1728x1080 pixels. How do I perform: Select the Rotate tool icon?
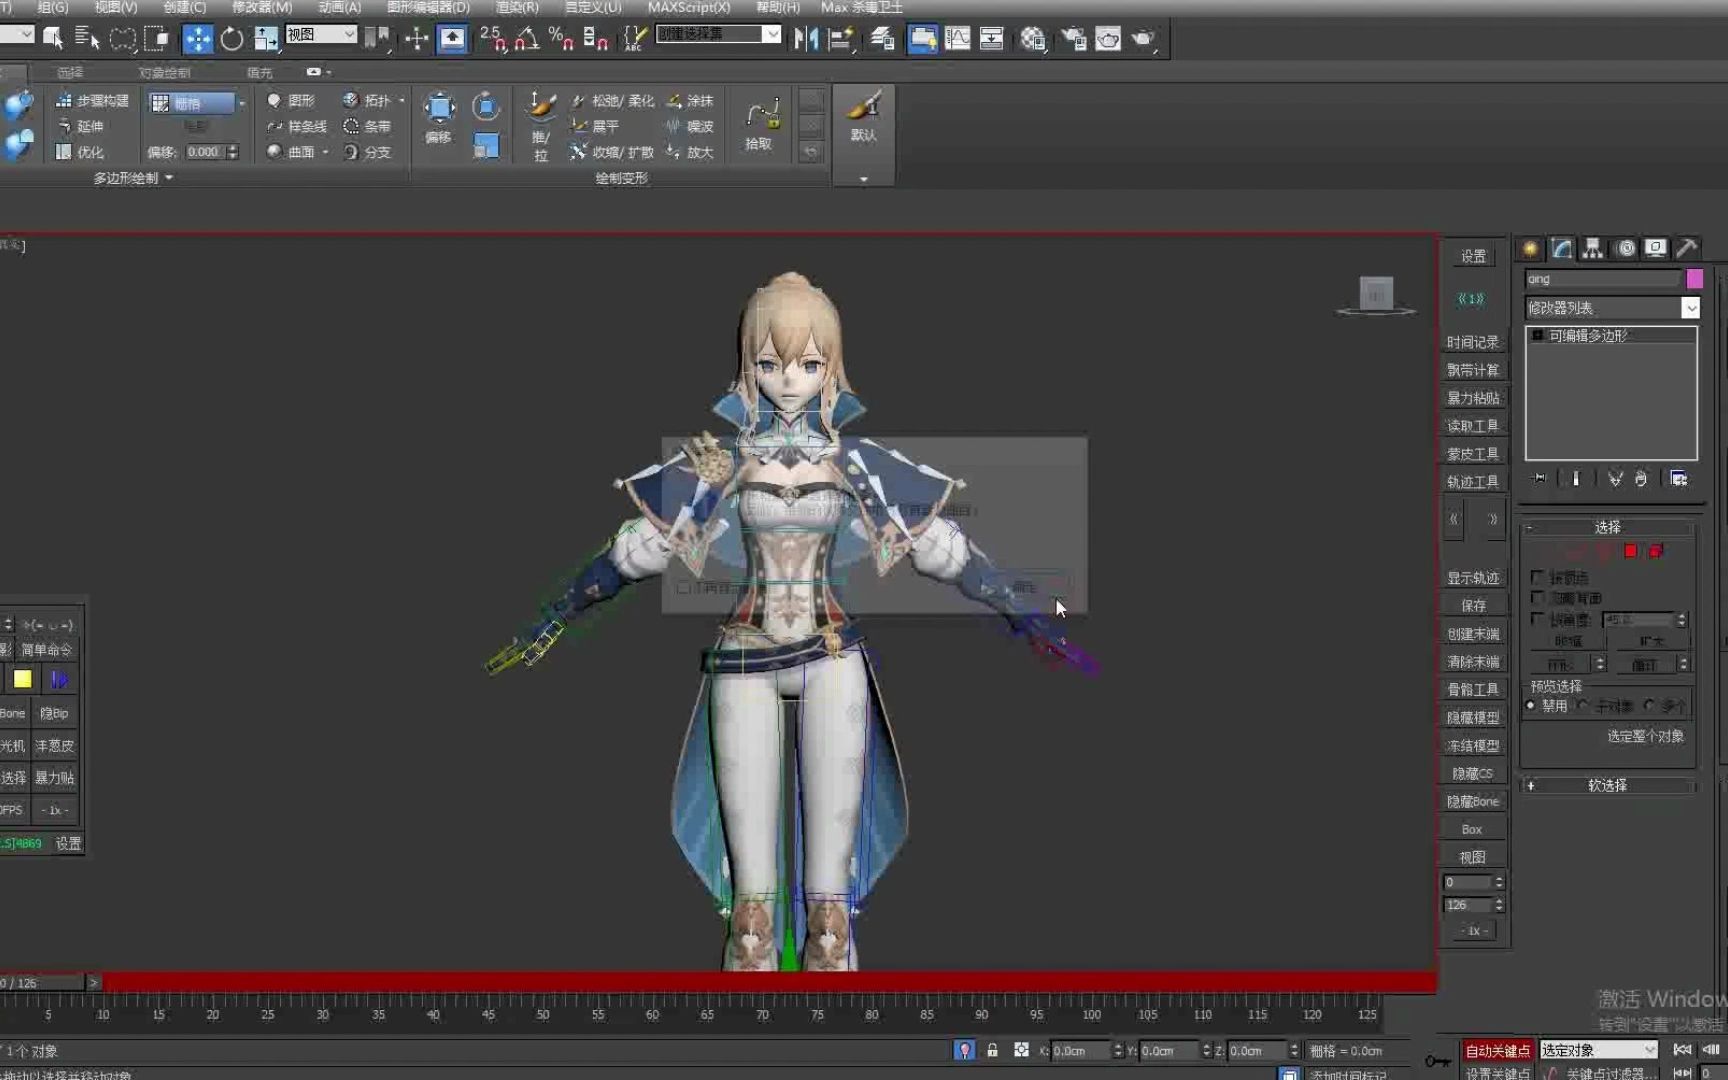click(232, 39)
